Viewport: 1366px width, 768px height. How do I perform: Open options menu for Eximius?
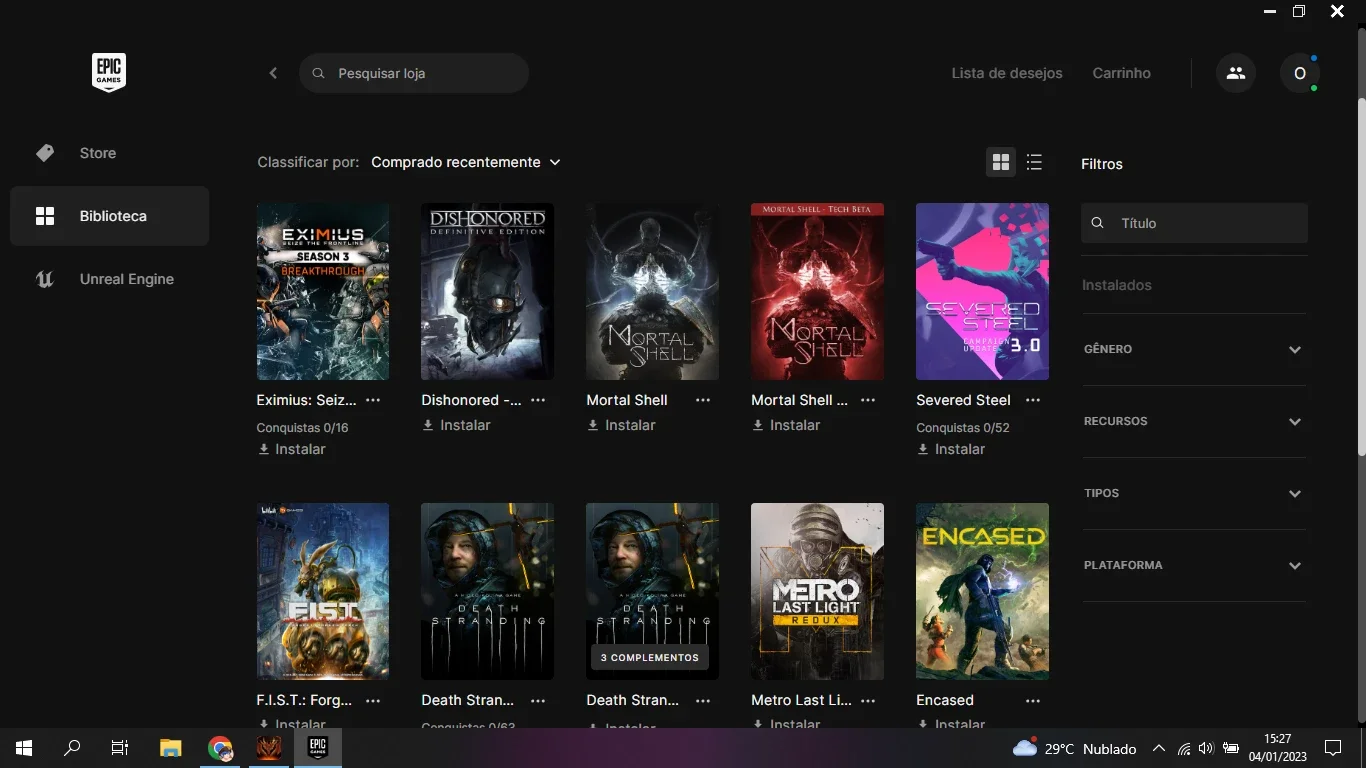point(373,400)
